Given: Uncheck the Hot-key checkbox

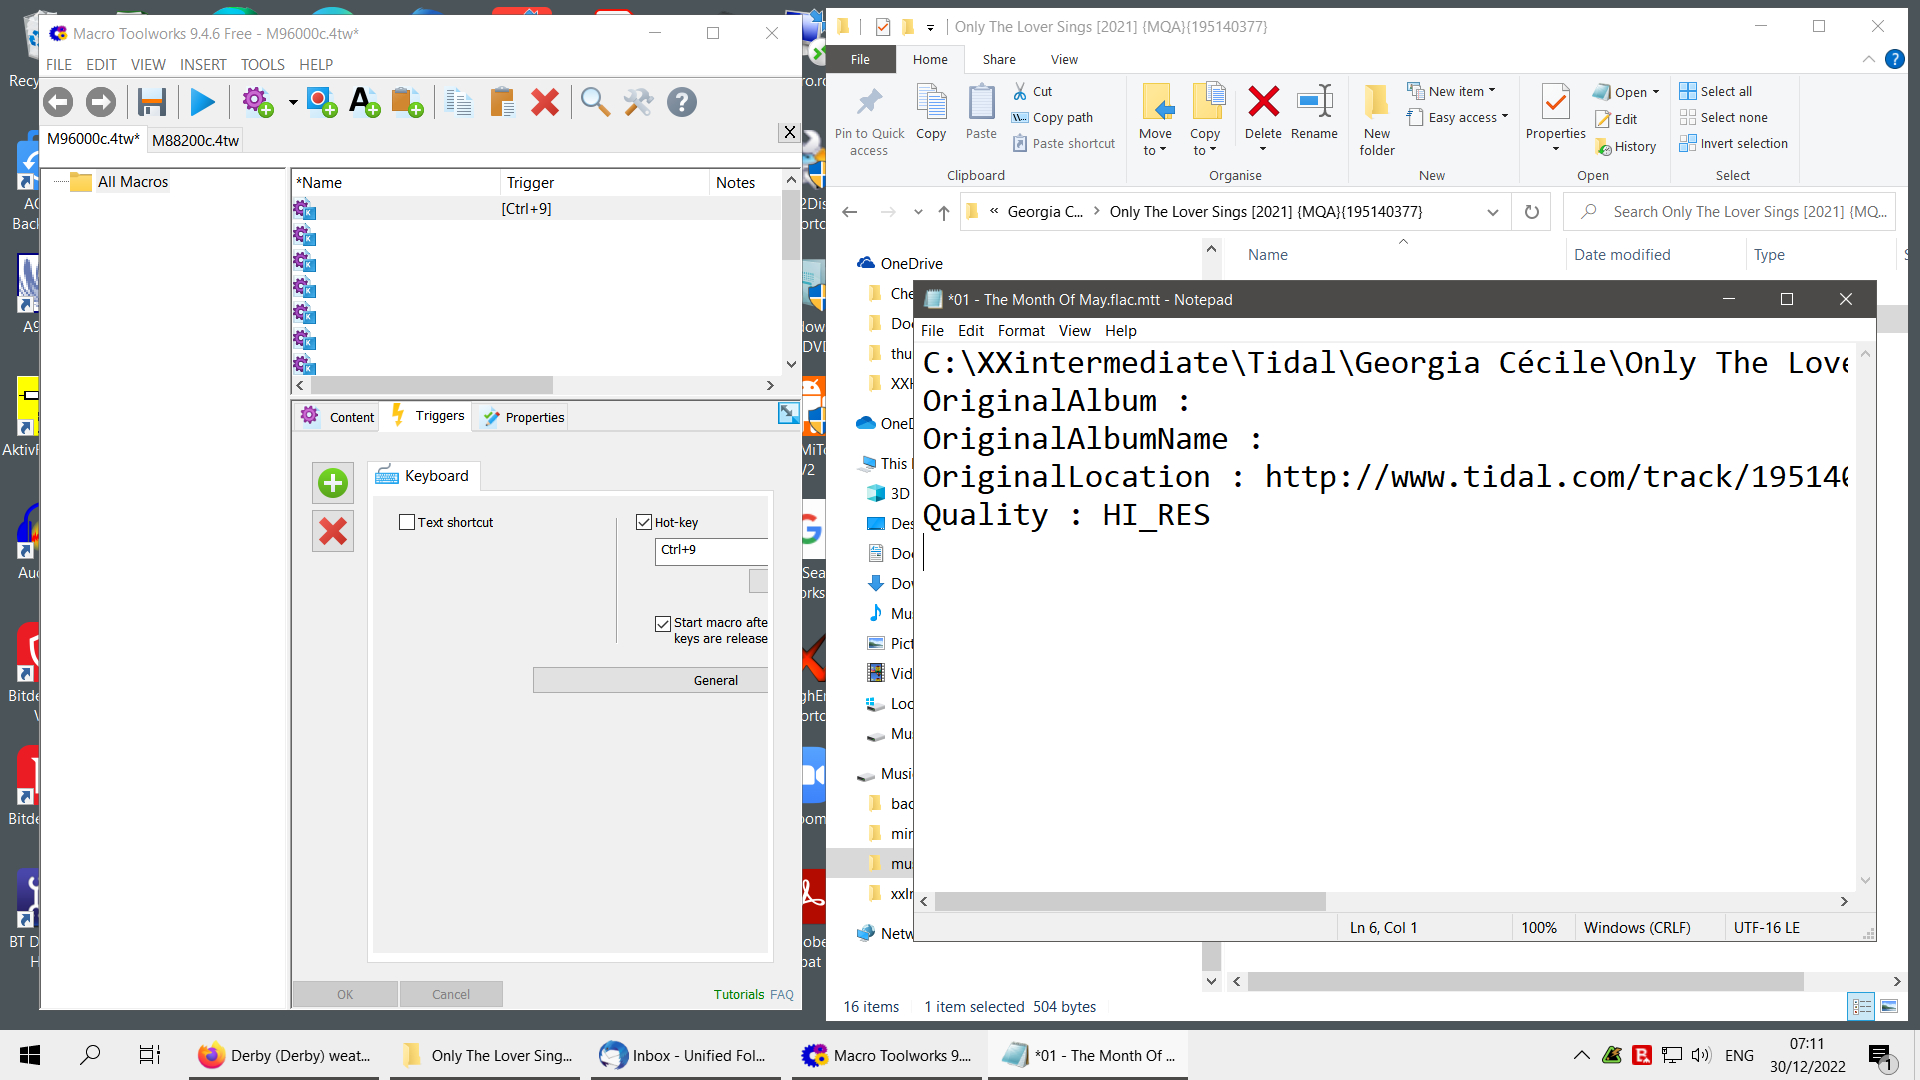Looking at the screenshot, I should click(x=644, y=522).
